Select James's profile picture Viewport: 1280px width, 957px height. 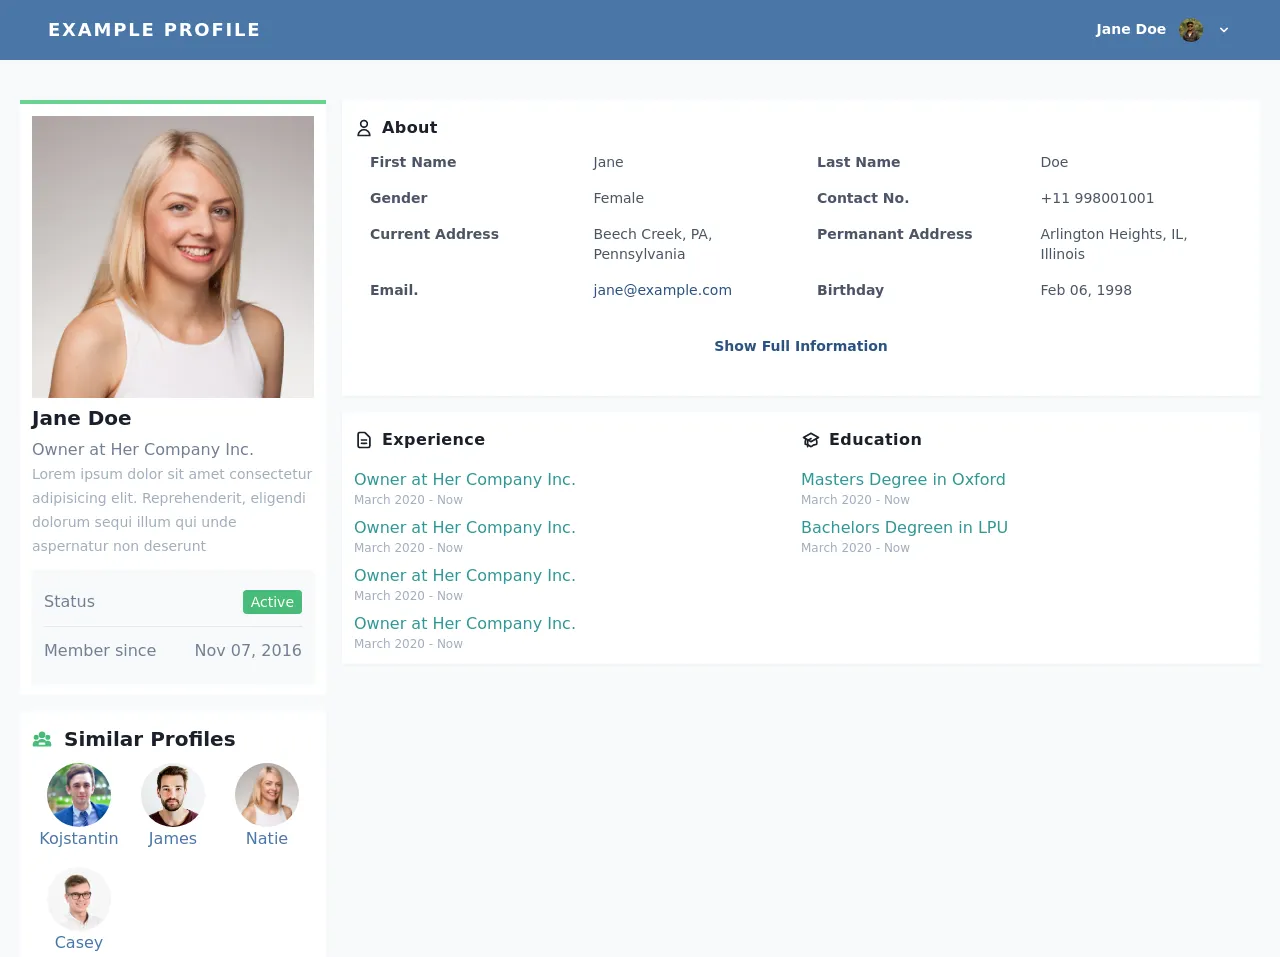(x=173, y=795)
